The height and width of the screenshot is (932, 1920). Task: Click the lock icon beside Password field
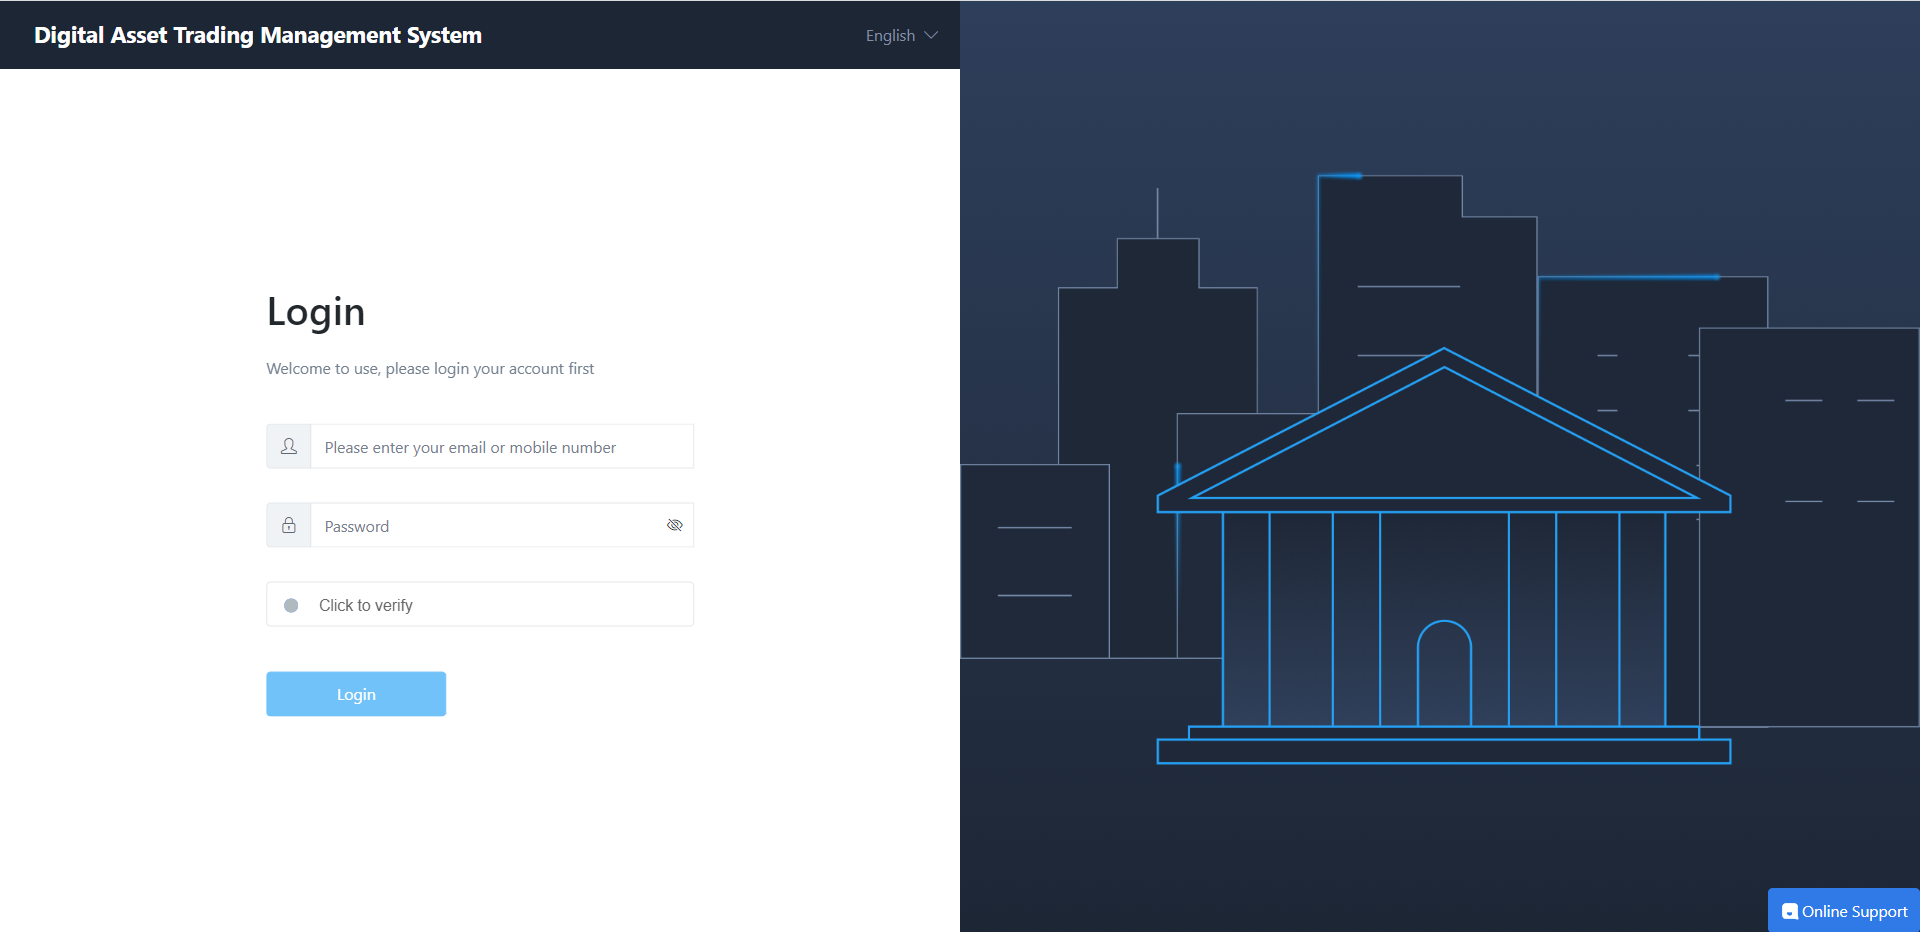[289, 525]
